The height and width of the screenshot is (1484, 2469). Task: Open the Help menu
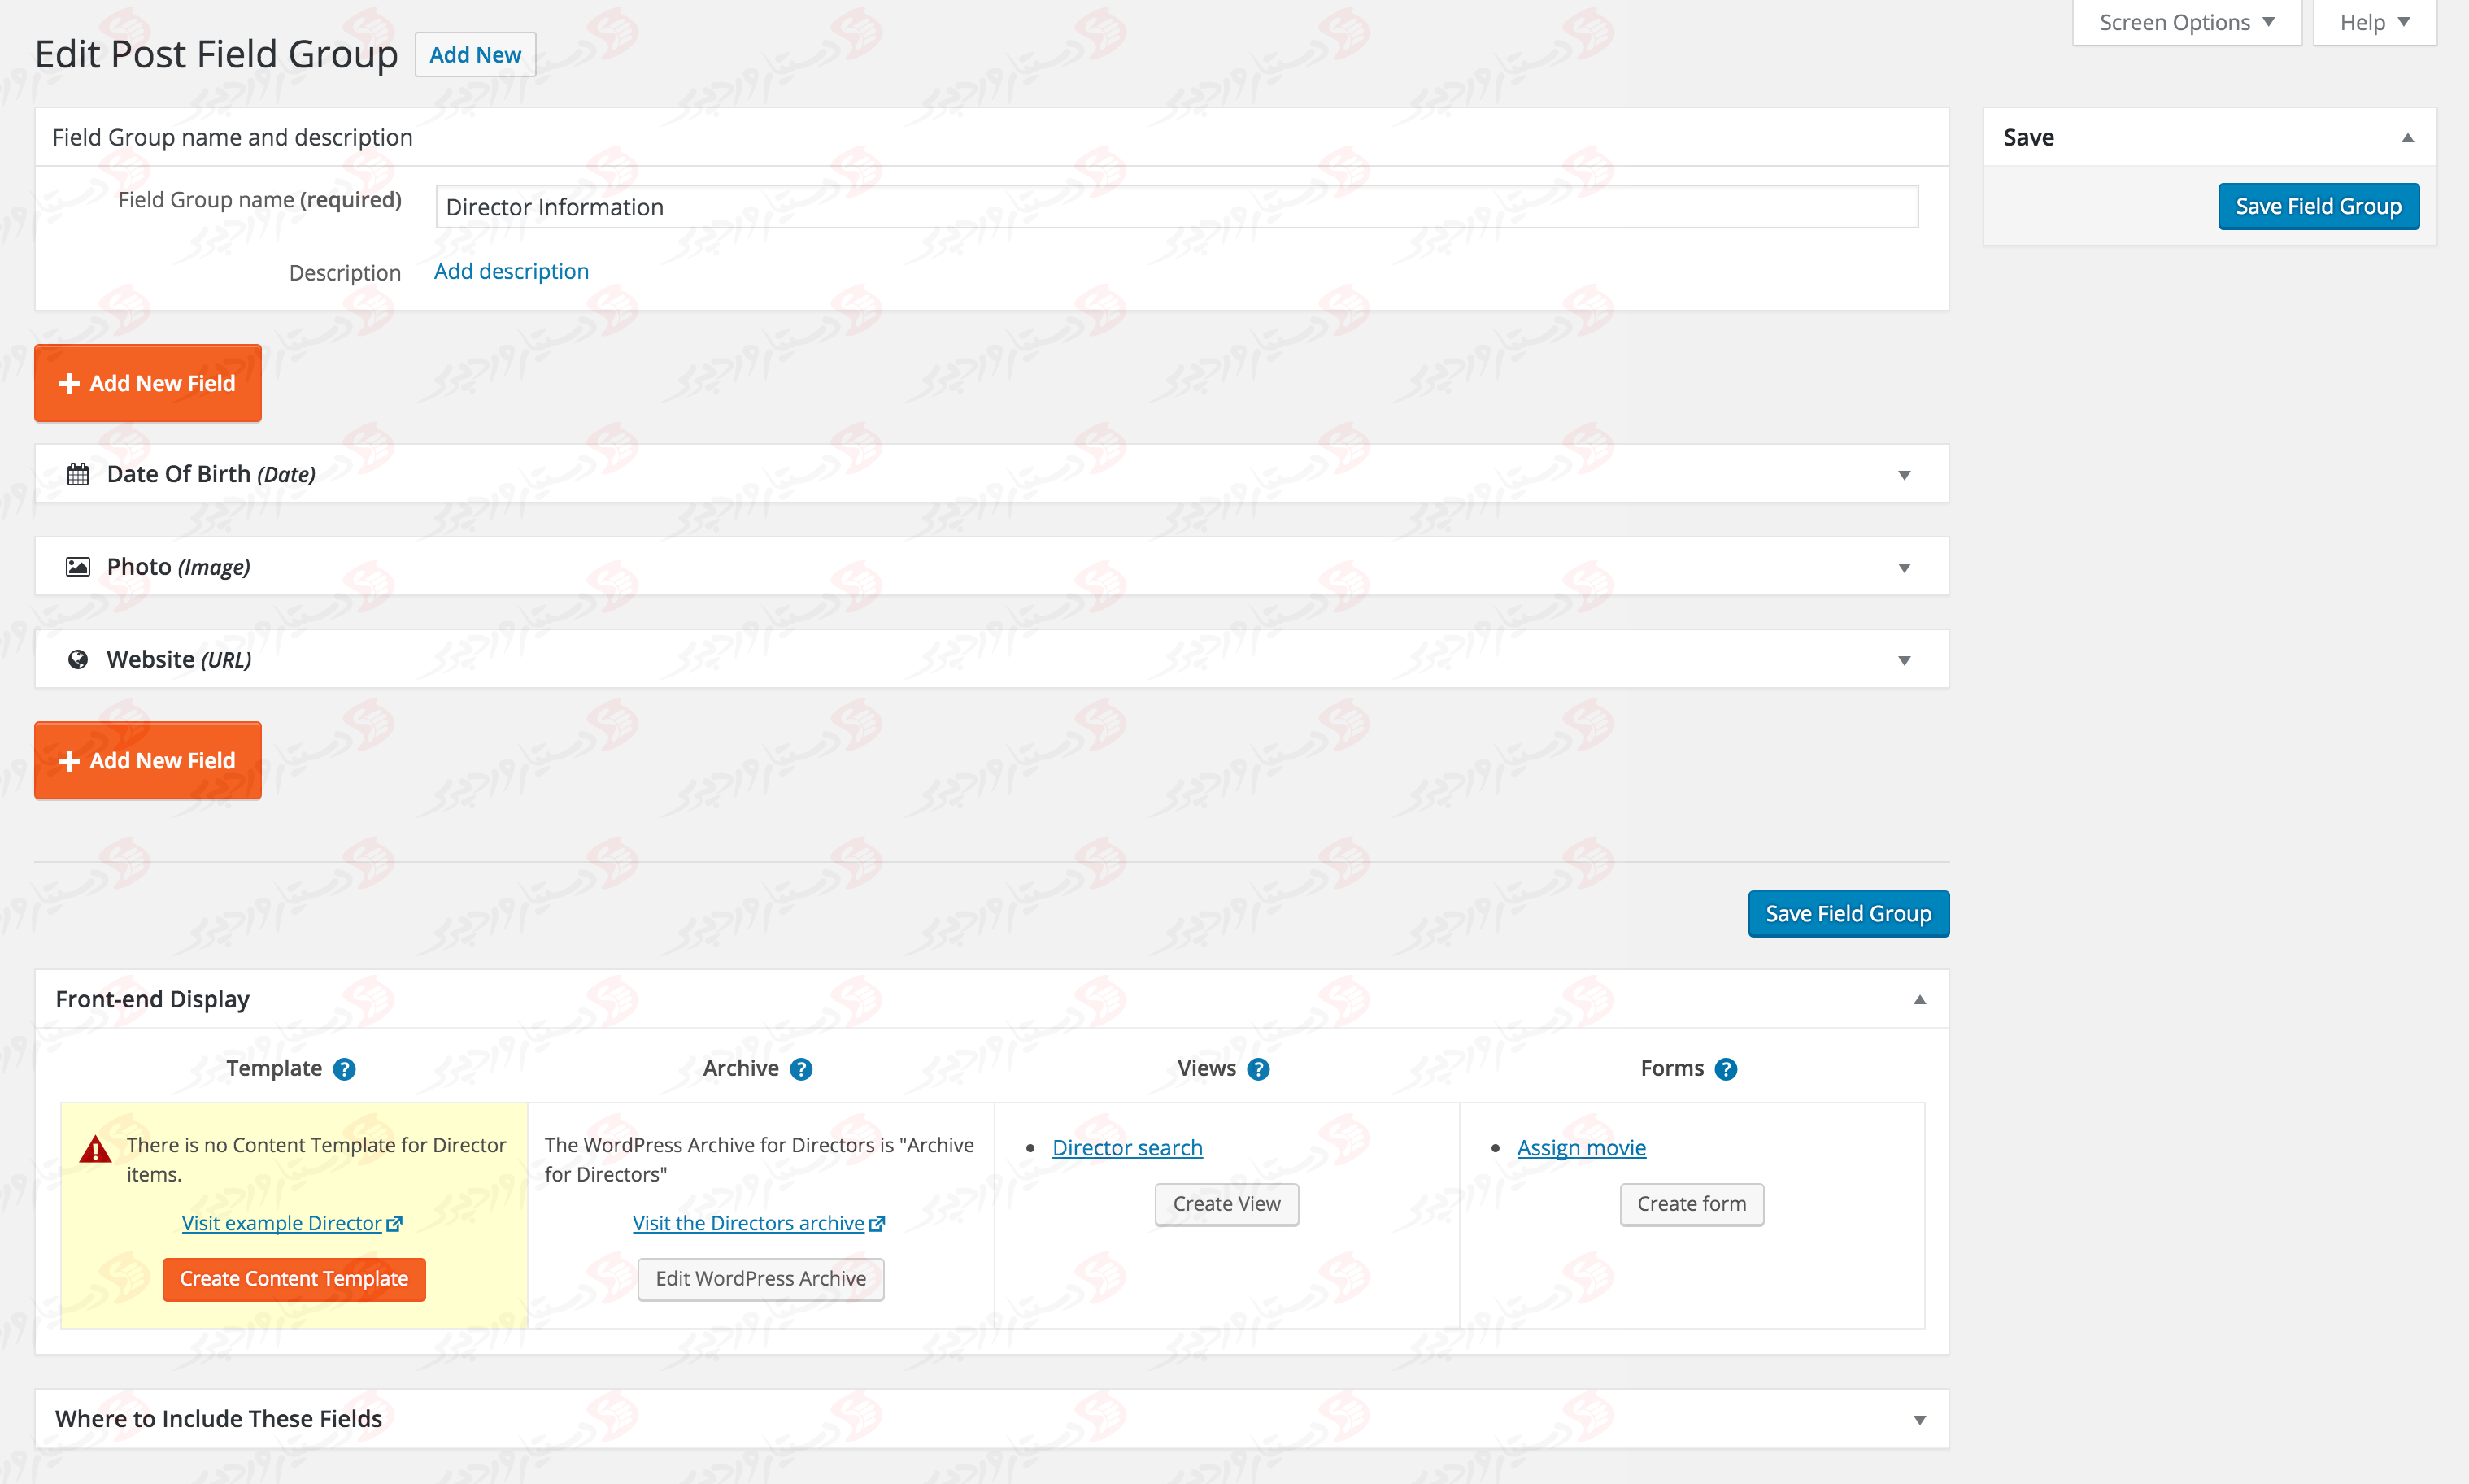[2374, 21]
